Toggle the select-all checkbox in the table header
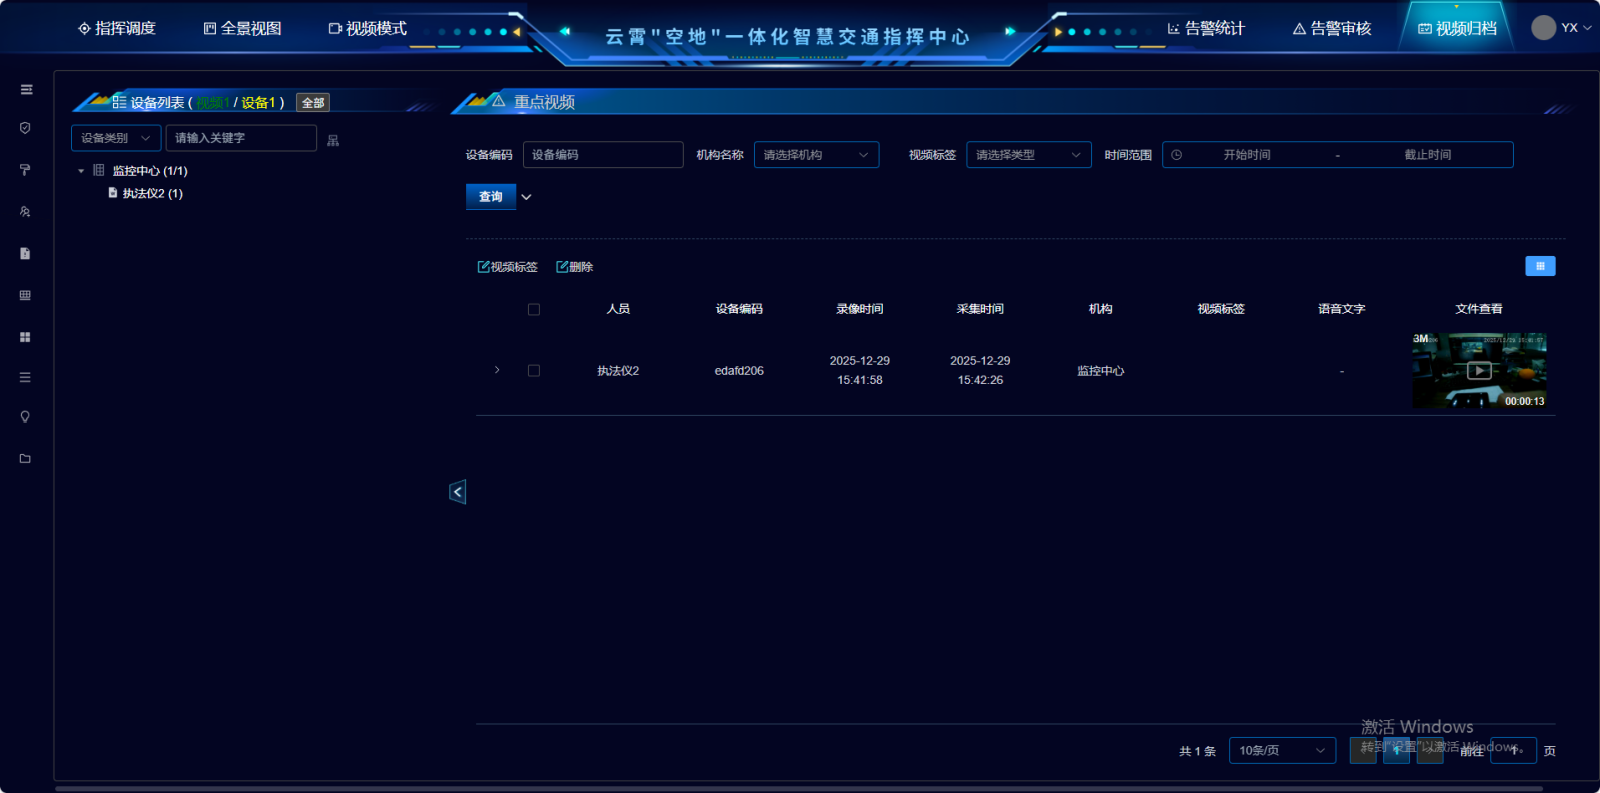 534,310
